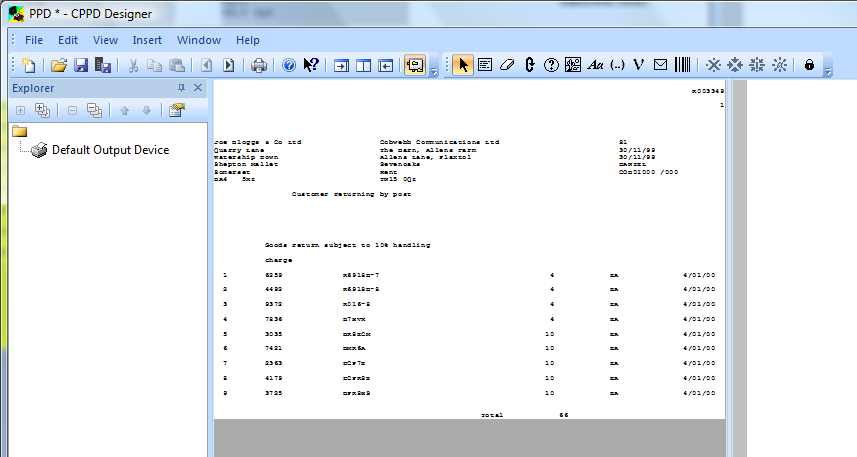Select the eraser tool icon
Screen dimensions: 857x457
507,65
